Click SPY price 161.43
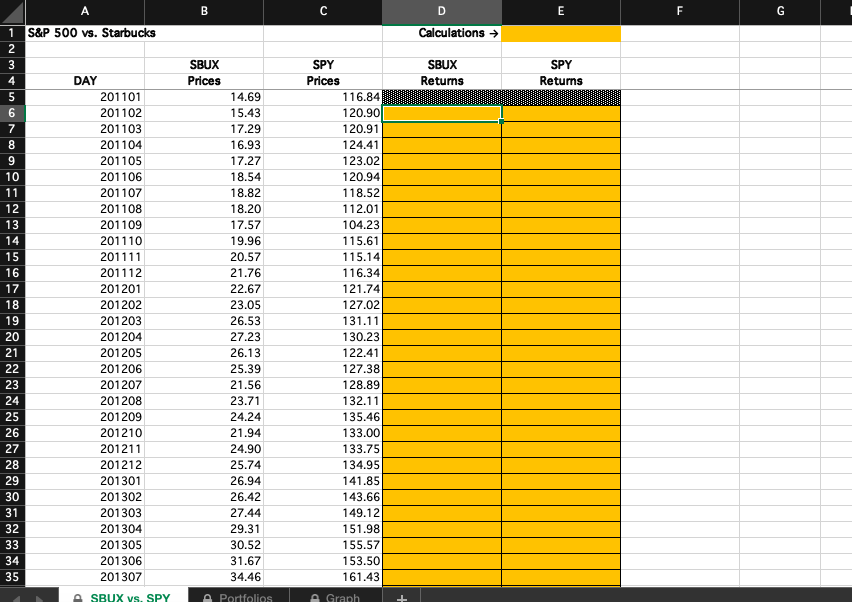Screen dimensions: 852x602 point(323,577)
